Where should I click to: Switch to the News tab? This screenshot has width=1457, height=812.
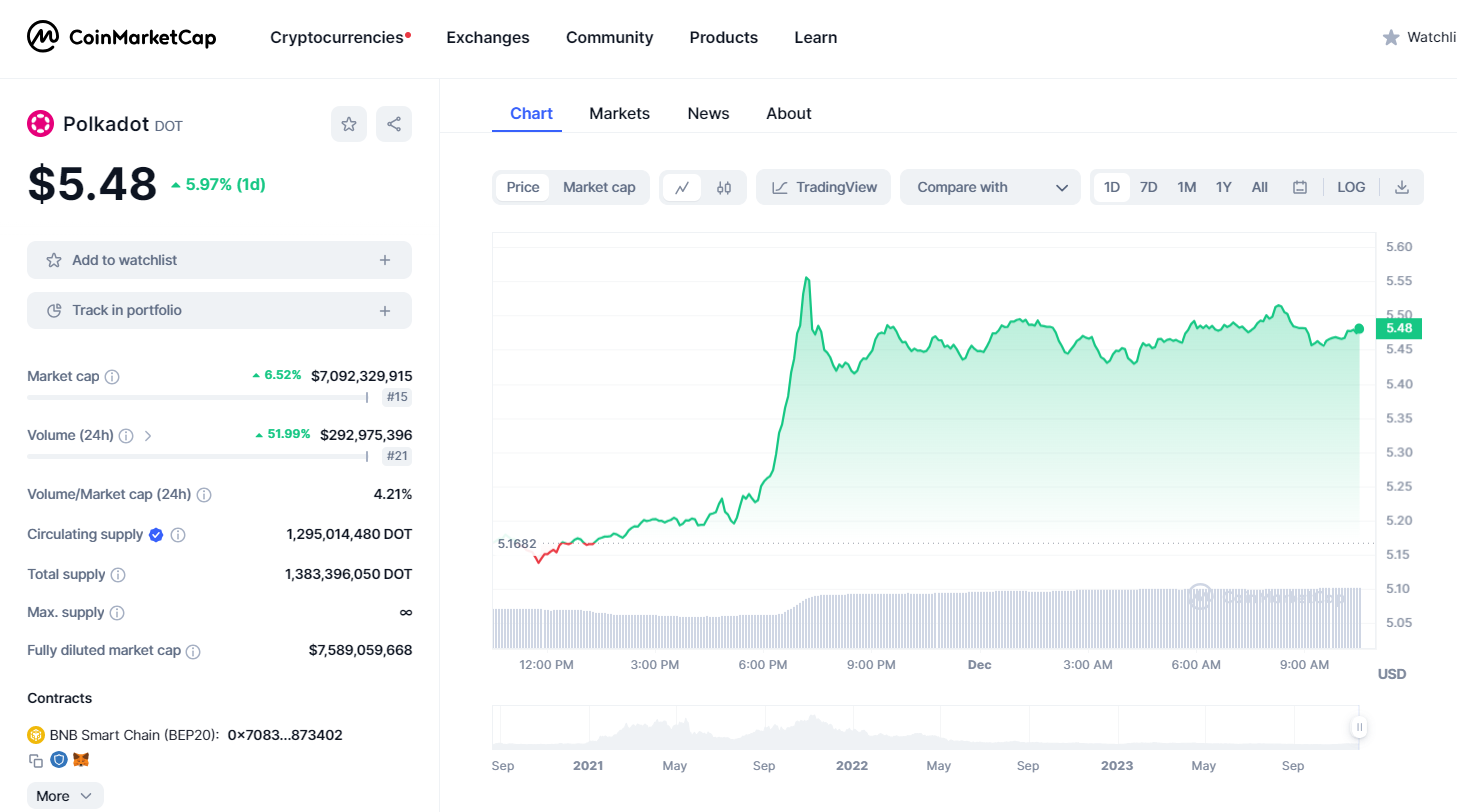709,114
